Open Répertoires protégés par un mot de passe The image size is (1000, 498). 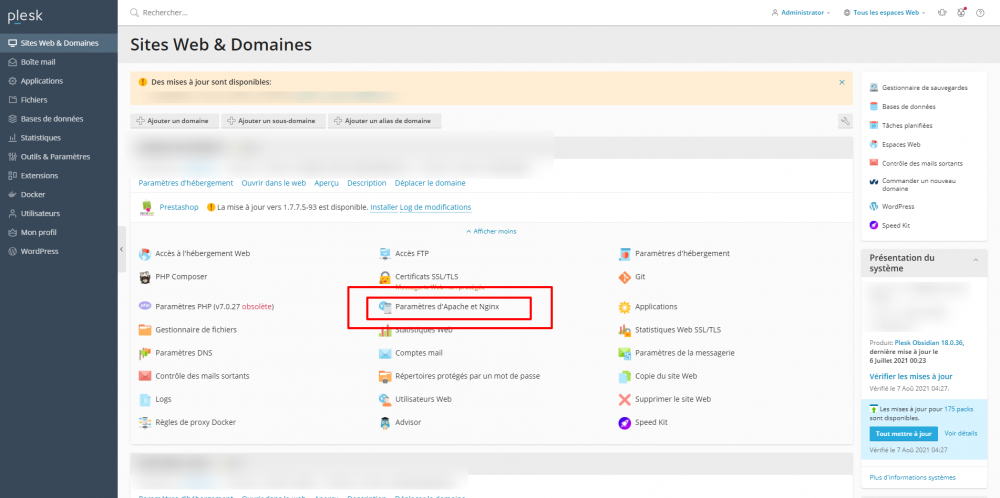point(467,376)
